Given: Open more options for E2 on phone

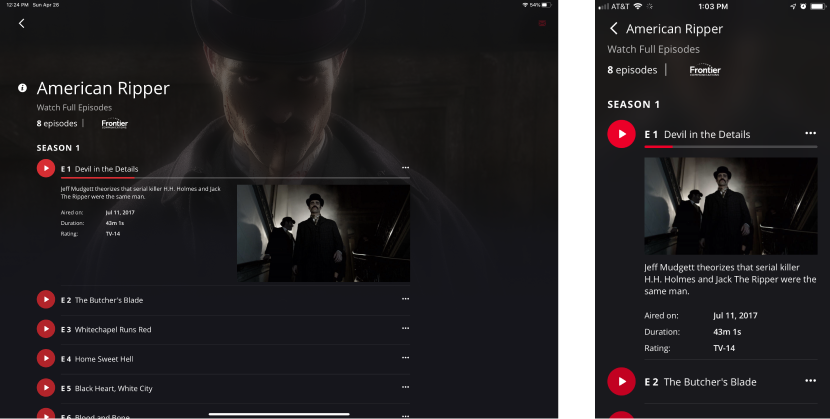Looking at the screenshot, I should point(810,381).
